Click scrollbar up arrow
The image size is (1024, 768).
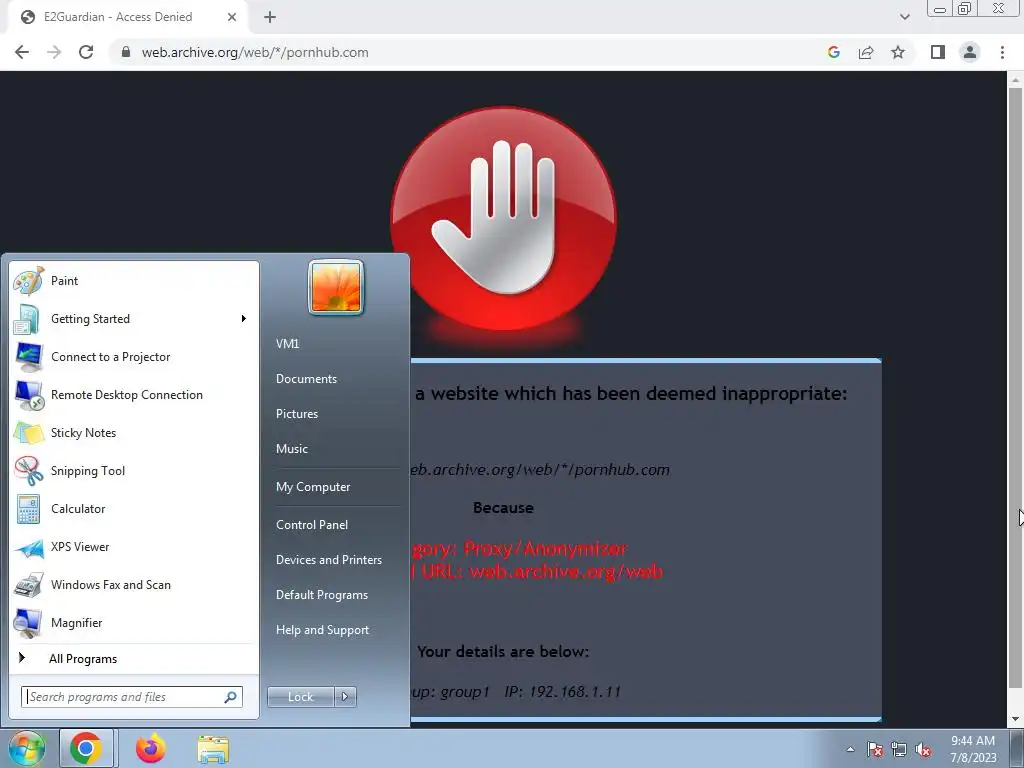[x=1015, y=80]
